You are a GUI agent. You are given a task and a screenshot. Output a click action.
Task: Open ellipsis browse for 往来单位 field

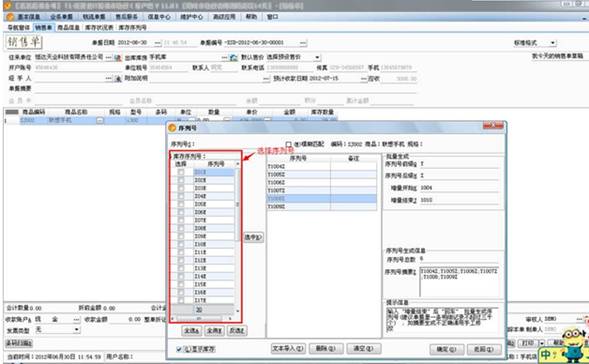[x=109, y=57]
